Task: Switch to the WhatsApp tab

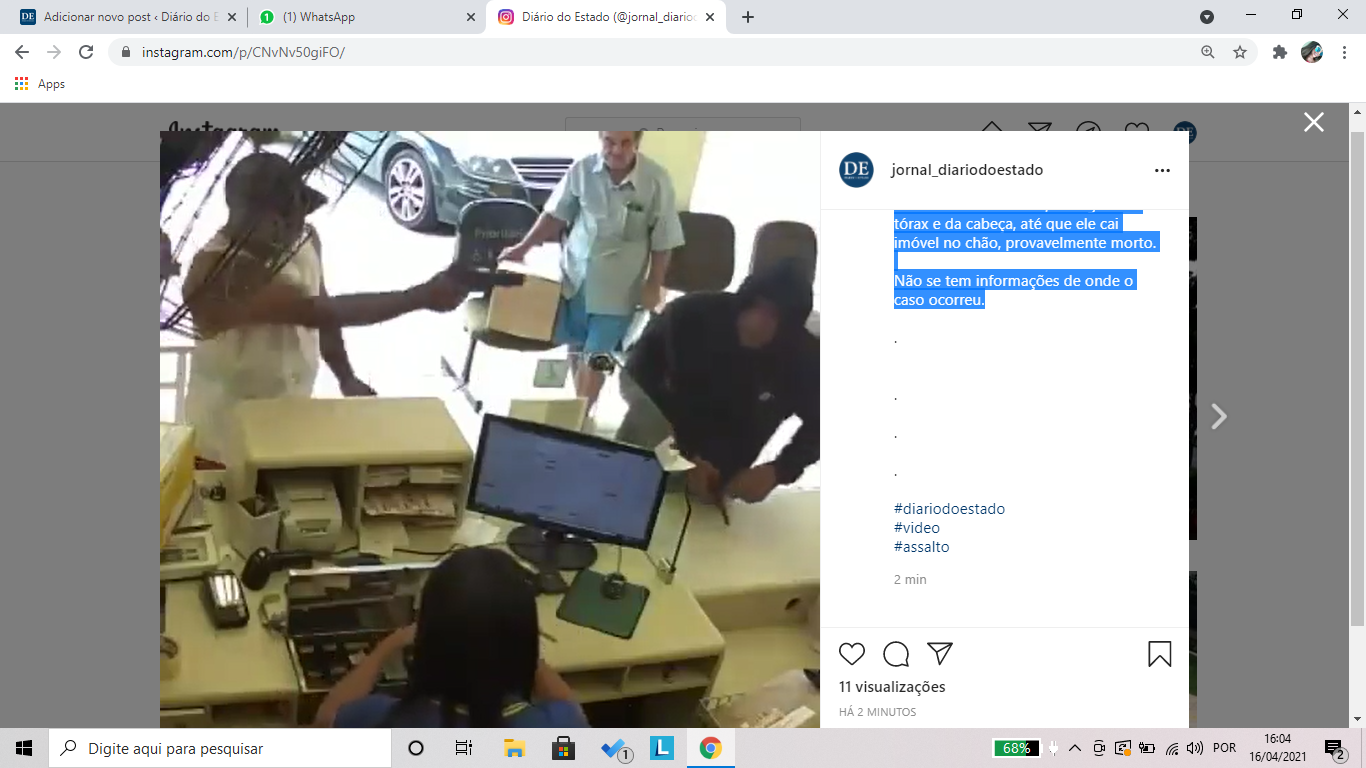Action: tap(365, 17)
